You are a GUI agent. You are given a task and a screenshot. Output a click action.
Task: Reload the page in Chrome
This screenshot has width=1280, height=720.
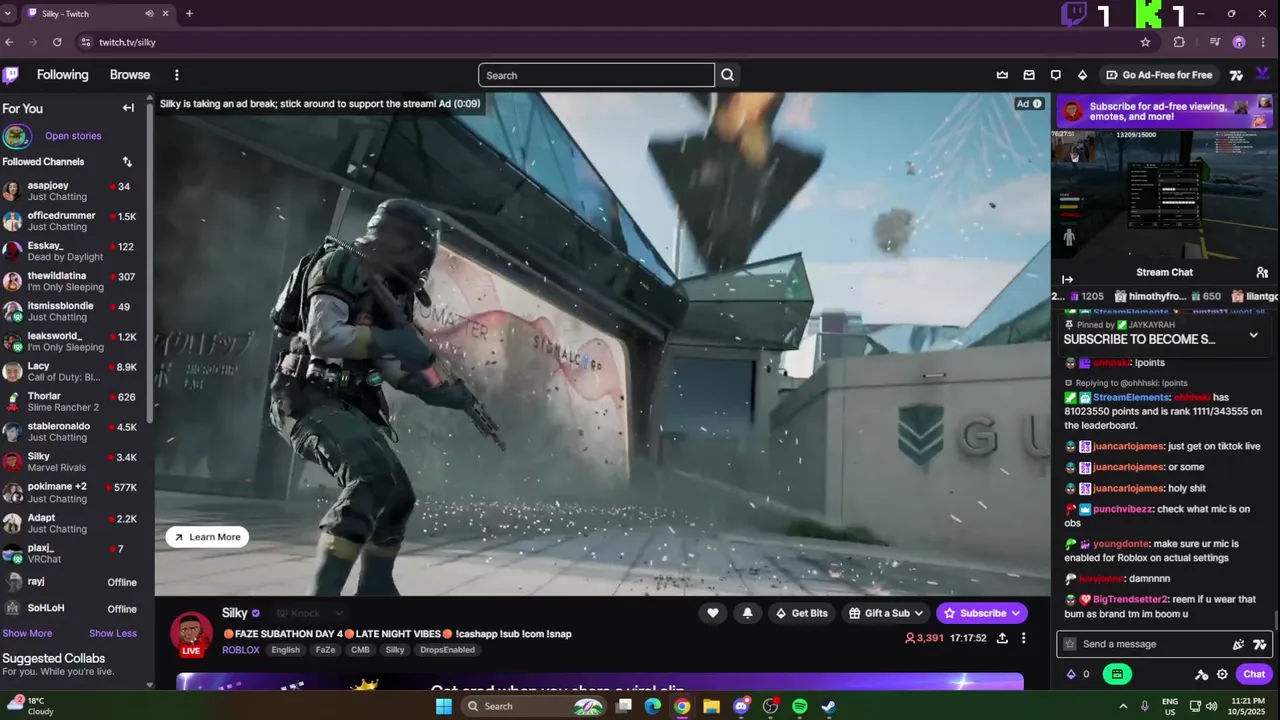coord(57,42)
